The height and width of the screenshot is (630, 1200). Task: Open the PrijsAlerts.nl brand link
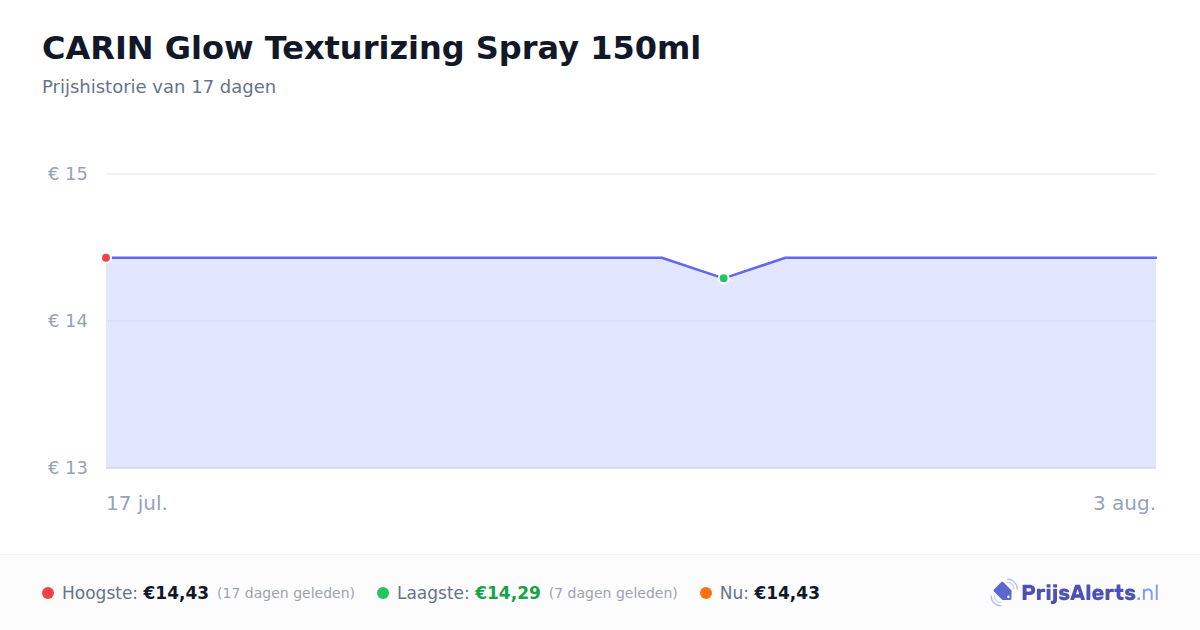[x=1075, y=593]
